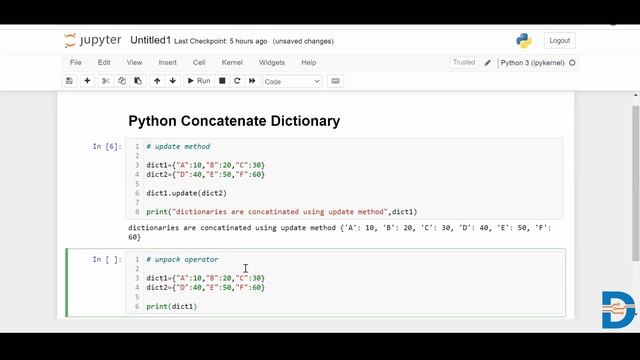Insert cell below with plus icon

pyautogui.click(x=87, y=81)
